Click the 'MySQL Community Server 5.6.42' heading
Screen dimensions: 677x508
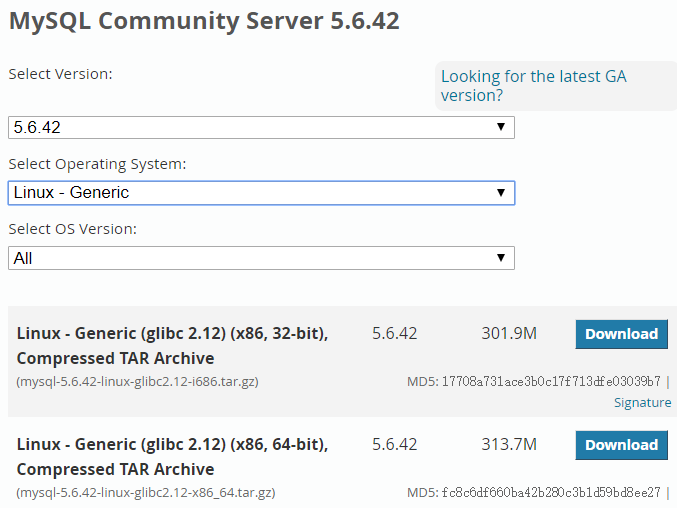pyautogui.click(x=204, y=21)
